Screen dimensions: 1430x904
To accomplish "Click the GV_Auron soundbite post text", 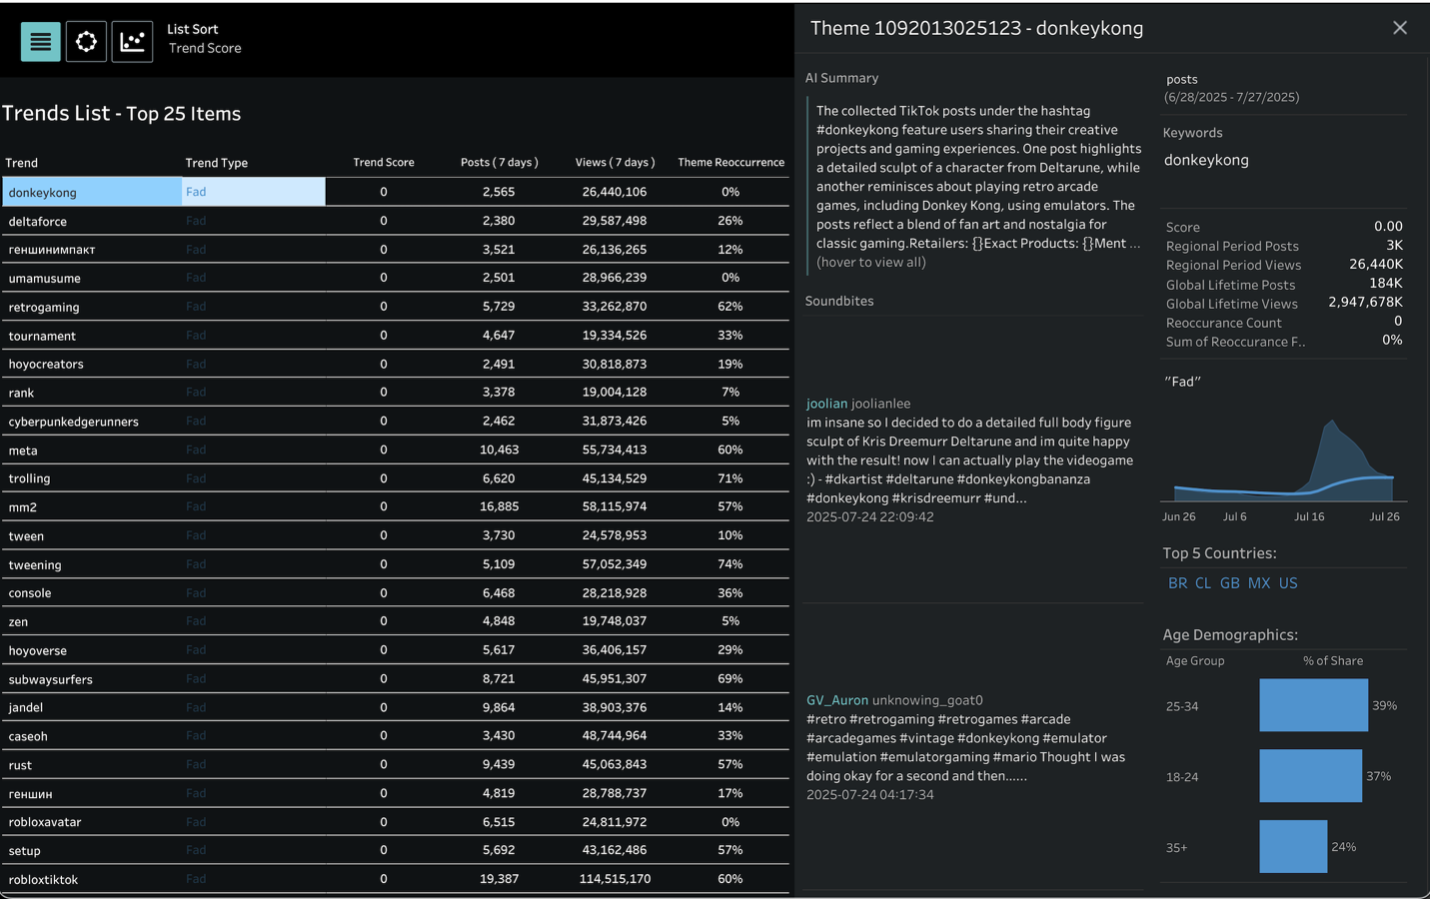I will (x=967, y=748).
